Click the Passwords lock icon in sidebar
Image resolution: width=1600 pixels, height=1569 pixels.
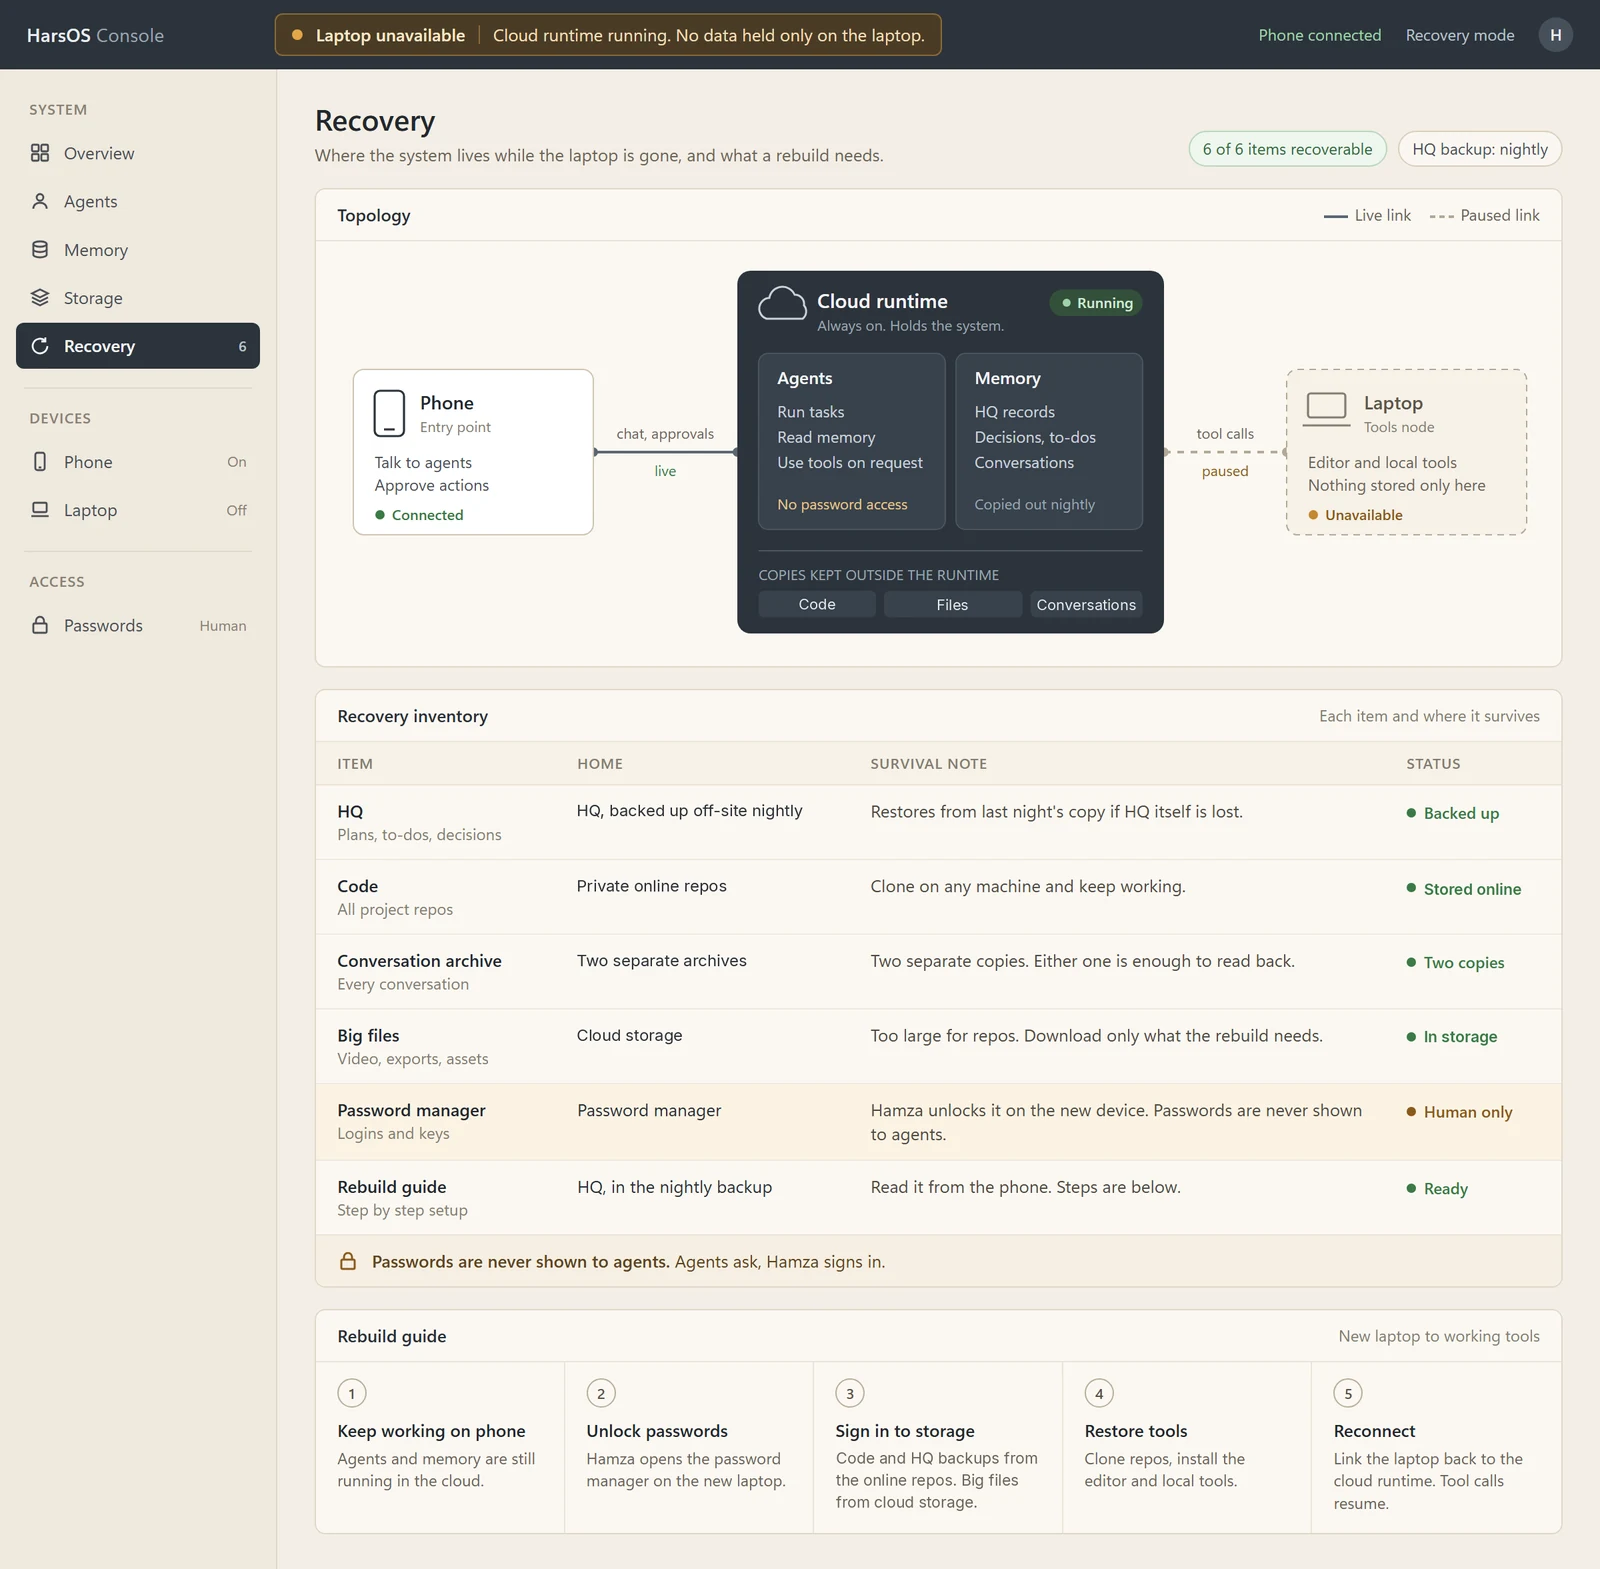40,625
